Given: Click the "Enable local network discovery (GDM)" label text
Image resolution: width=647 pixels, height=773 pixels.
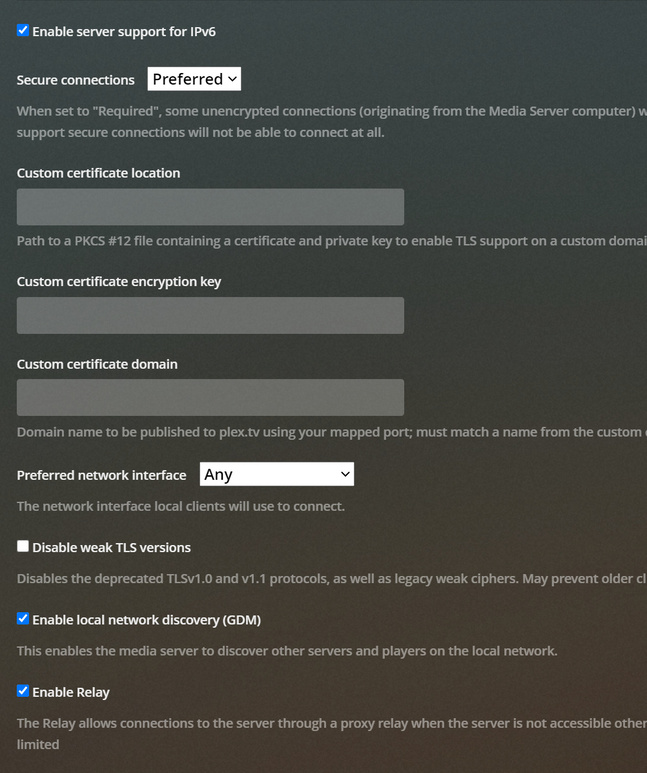Looking at the screenshot, I should pos(146,620).
